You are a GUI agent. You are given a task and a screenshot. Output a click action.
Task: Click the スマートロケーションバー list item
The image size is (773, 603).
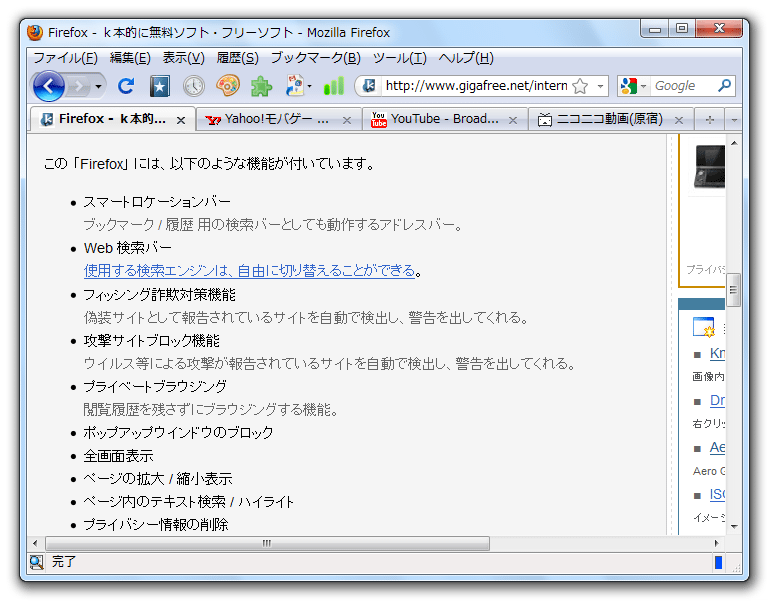point(157,202)
